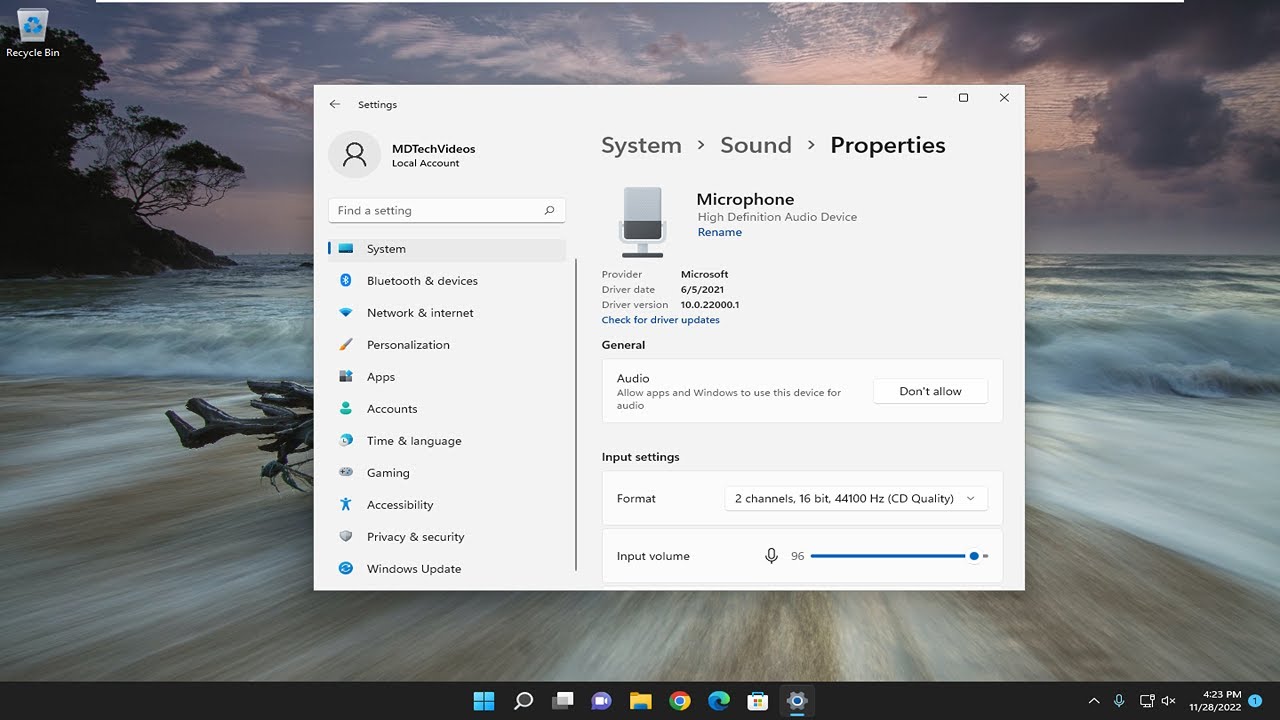Click the Time & language globe icon
Viewport: 1280px width, 720px height.
346,440
